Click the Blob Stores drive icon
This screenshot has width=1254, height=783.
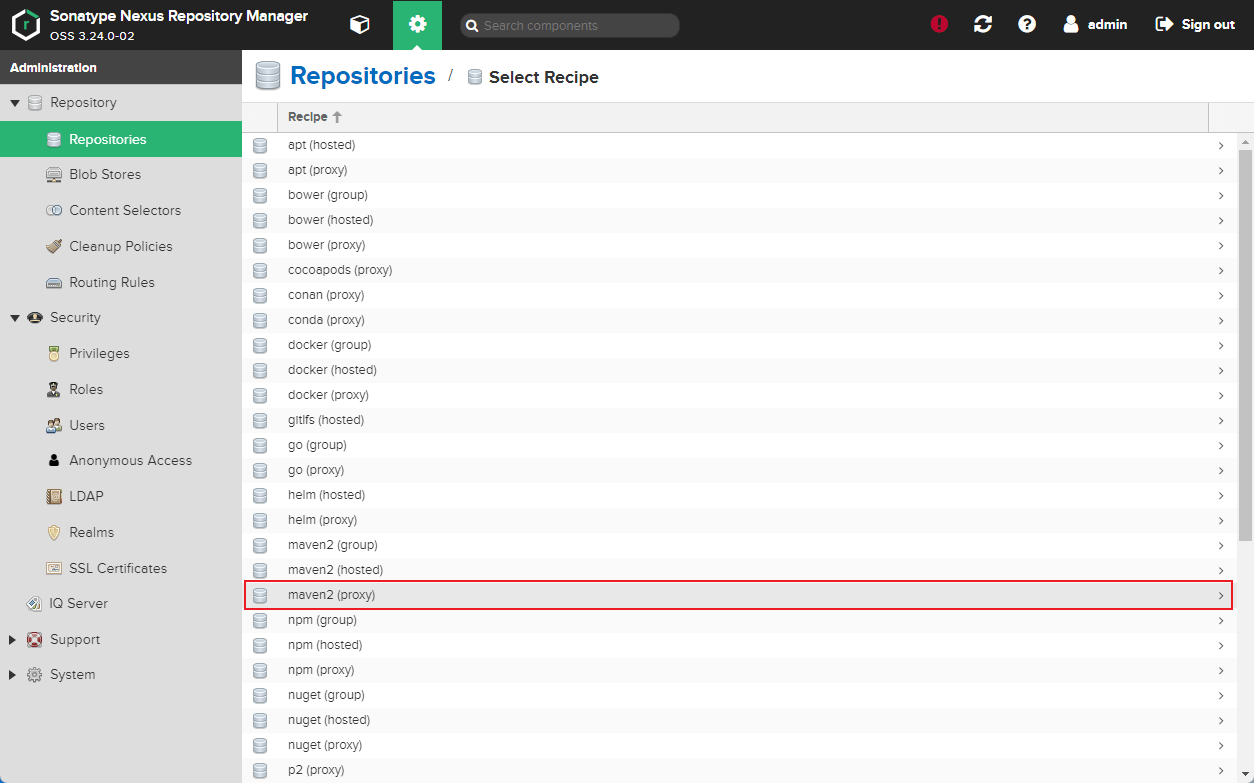[x=54, y=174]
